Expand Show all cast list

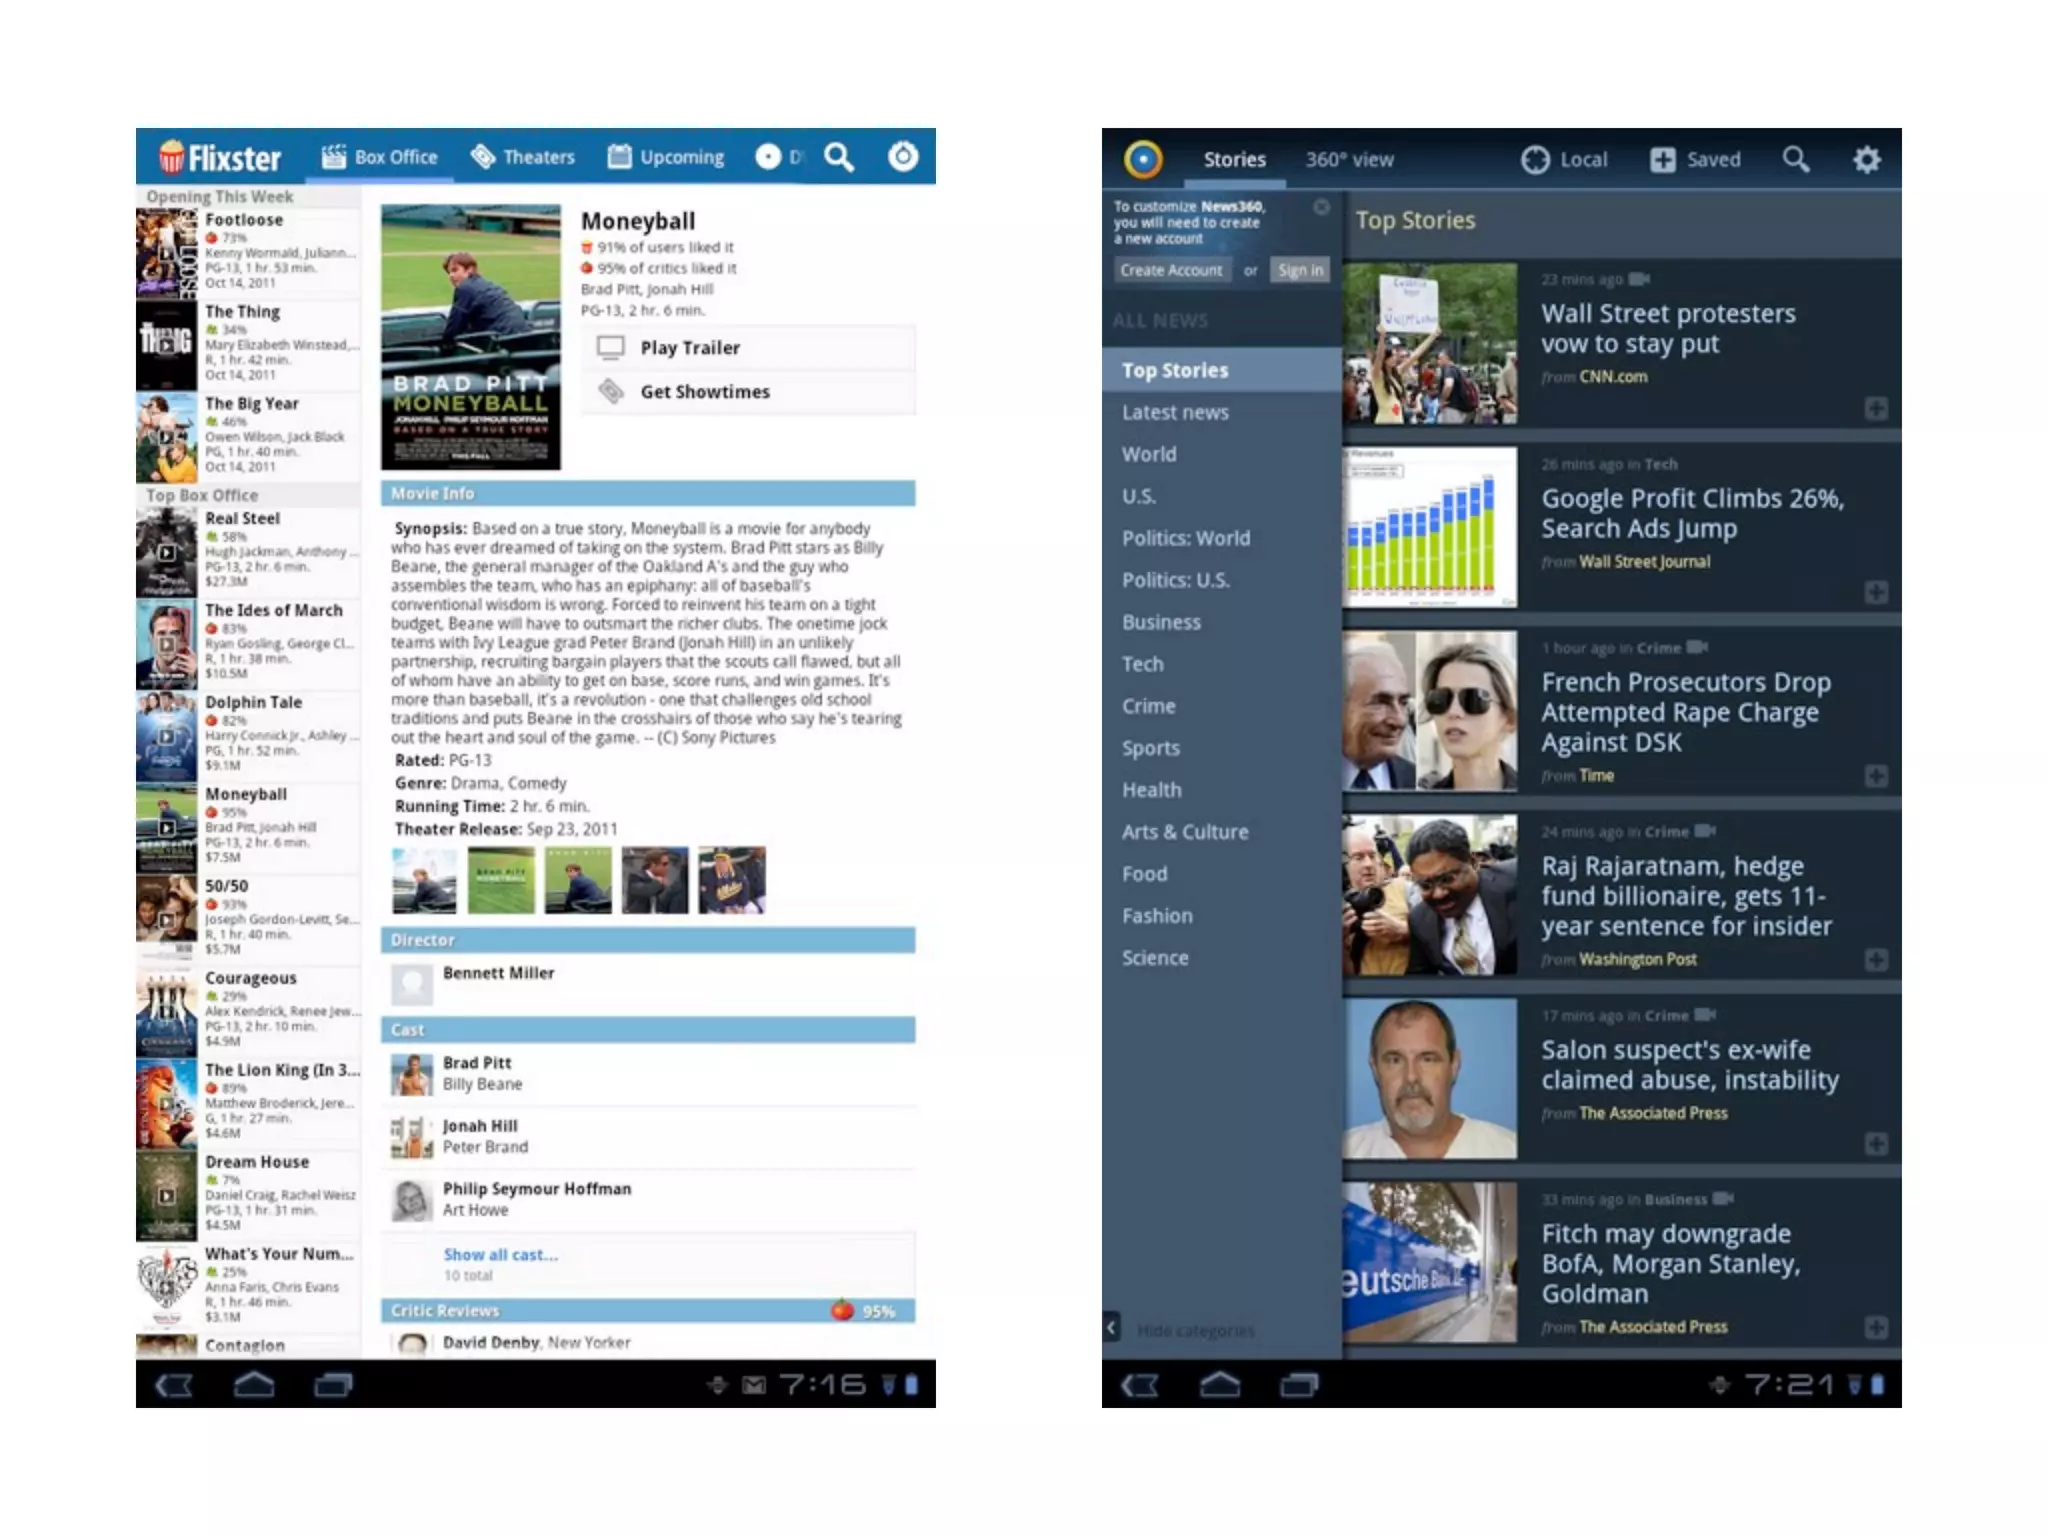click(x=500, y=1254)
